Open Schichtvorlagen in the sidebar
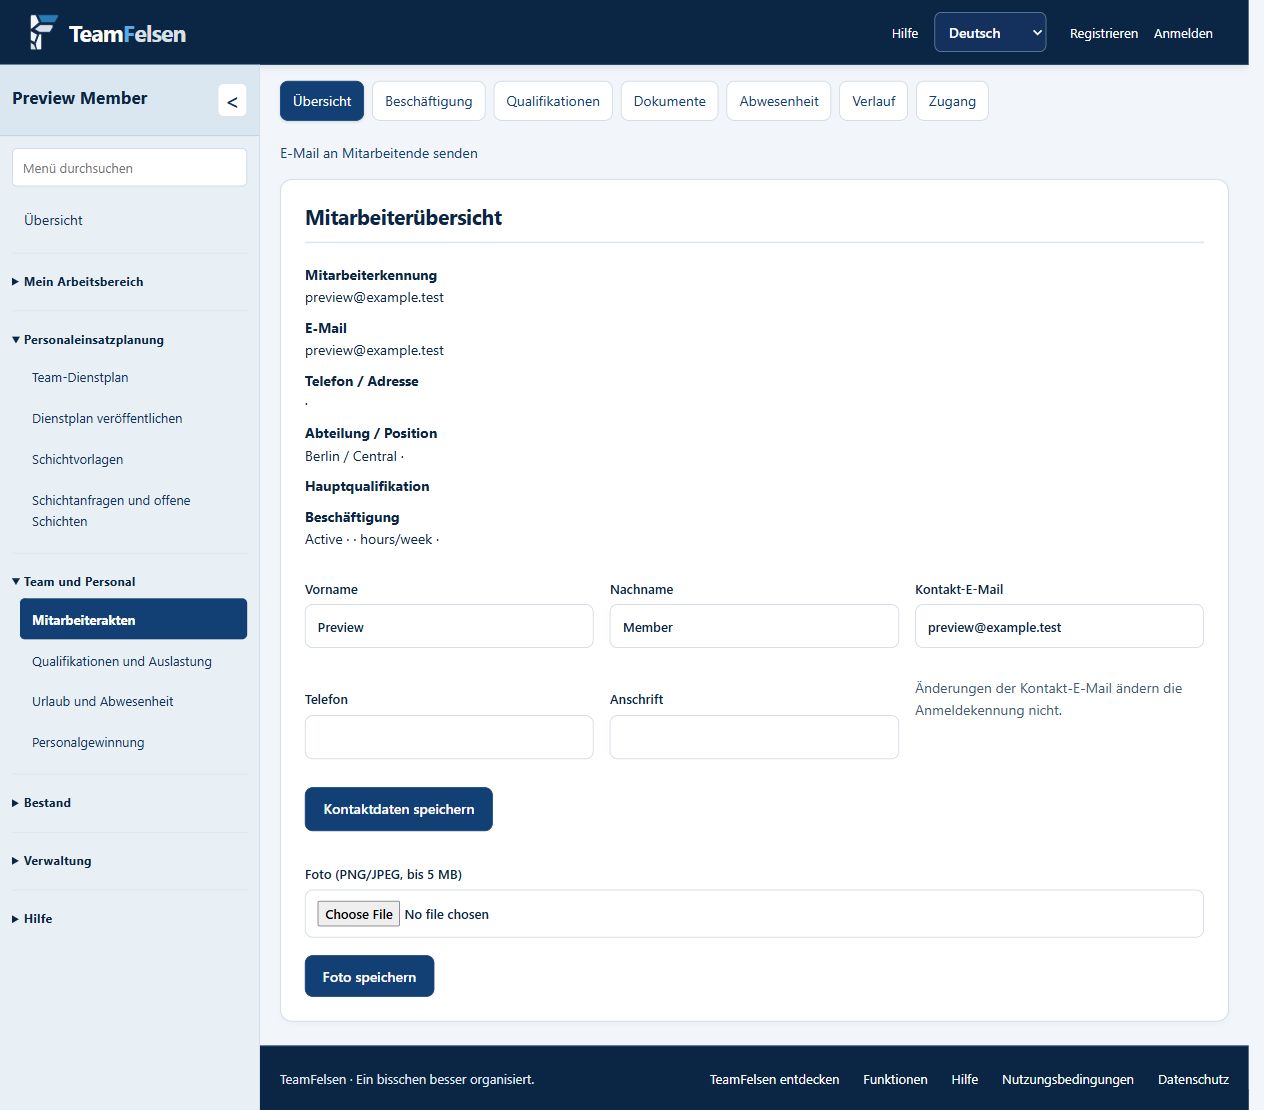 point(78,460)
